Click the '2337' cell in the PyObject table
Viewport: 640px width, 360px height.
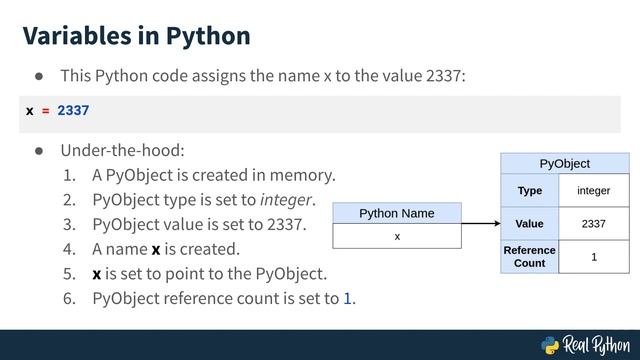click(594, 224)
